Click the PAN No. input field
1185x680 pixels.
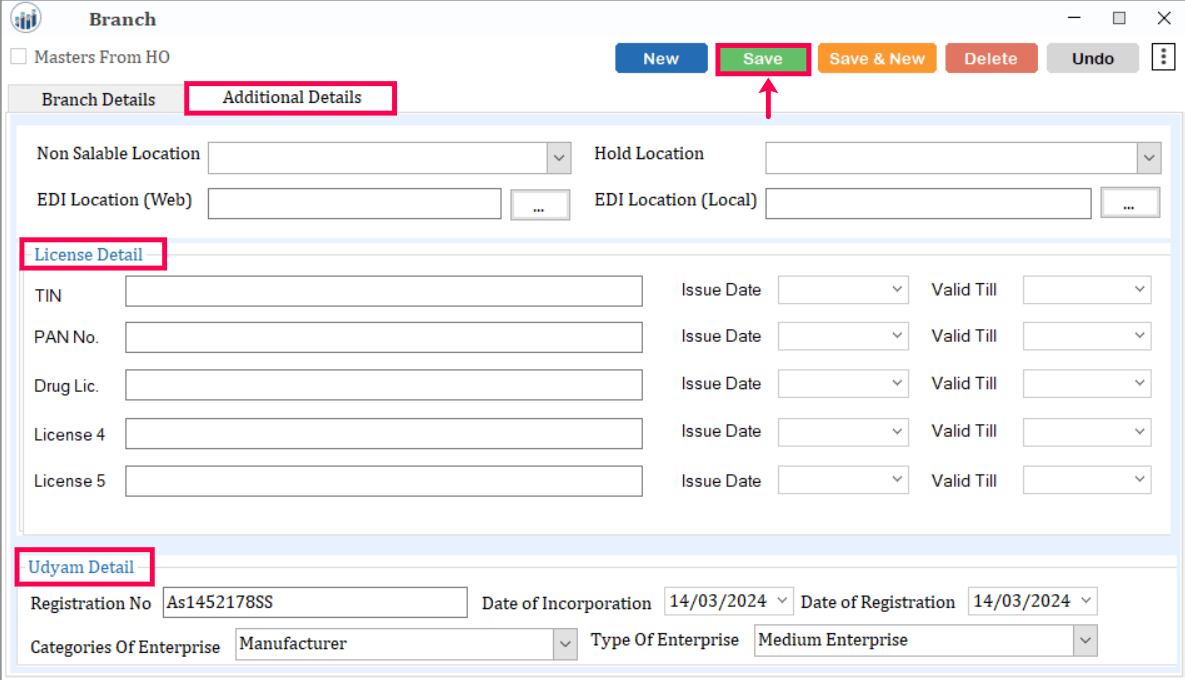[384, 337]
